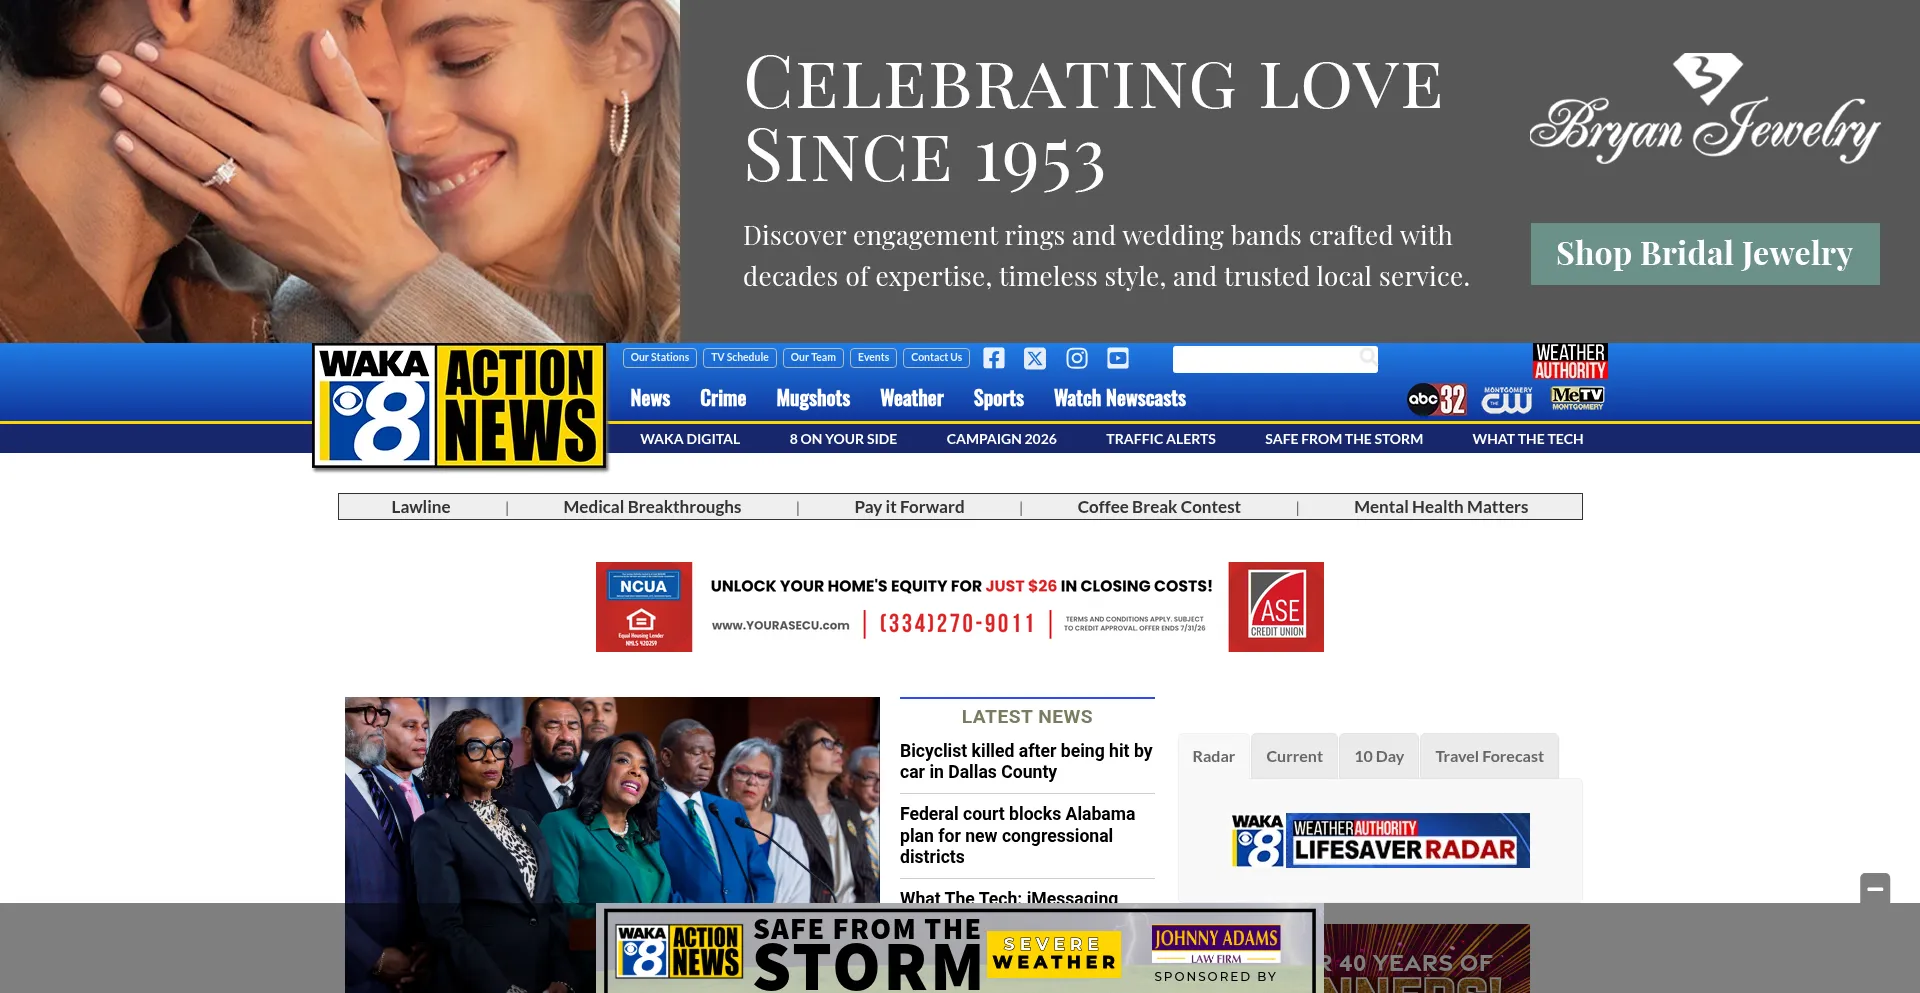Go to Traffic Alerts section

coord(1161,439)
